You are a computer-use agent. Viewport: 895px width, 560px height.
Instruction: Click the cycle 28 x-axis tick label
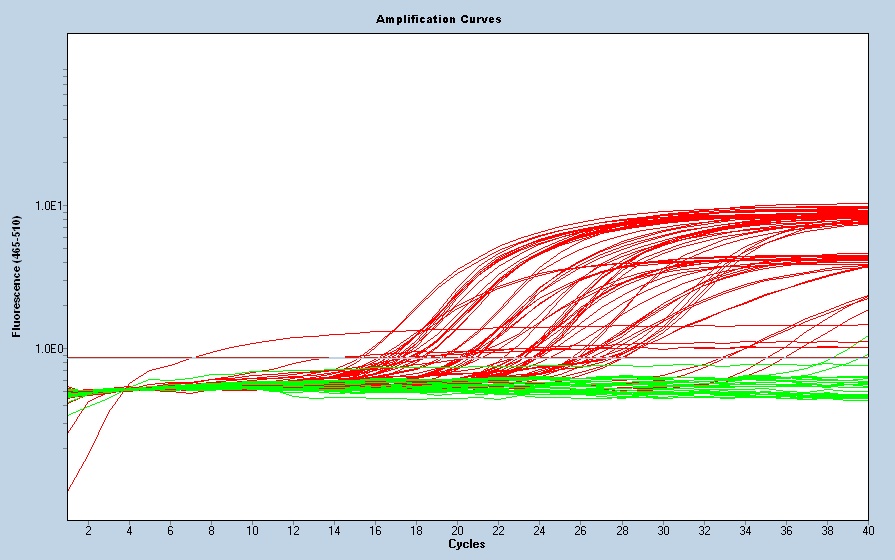(621, 530)
